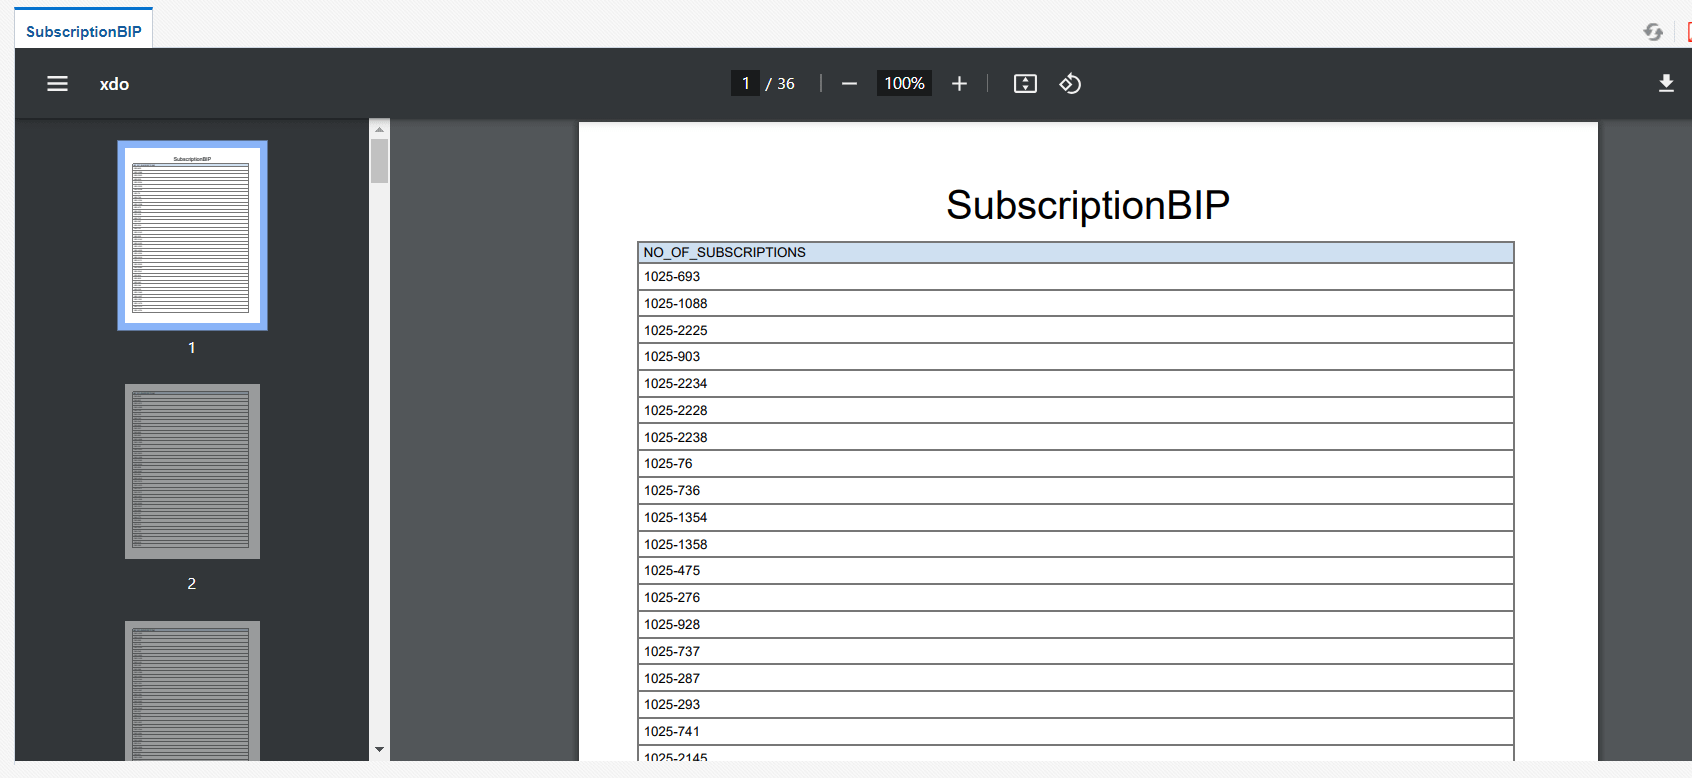
Task: Open the SubscriptionBIP tab
Action: [84, 31]
